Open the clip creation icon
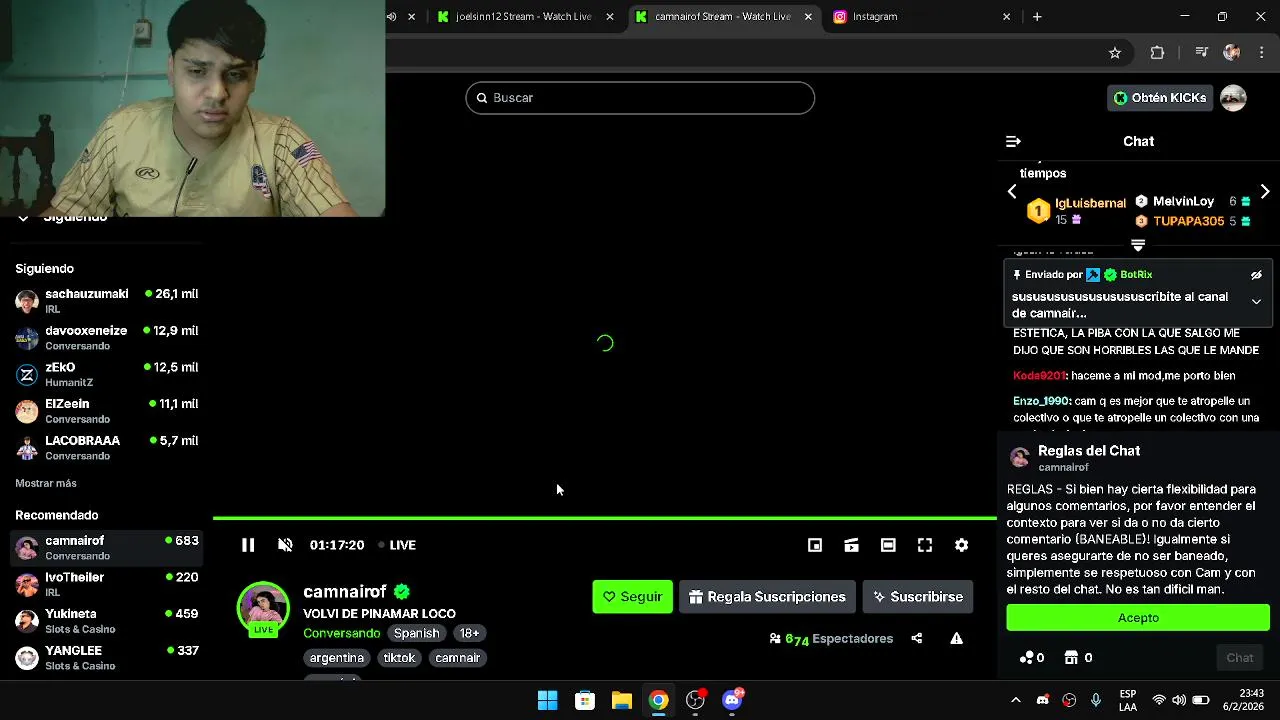This screenshot has width=1280, height=720. coord(851,545)
